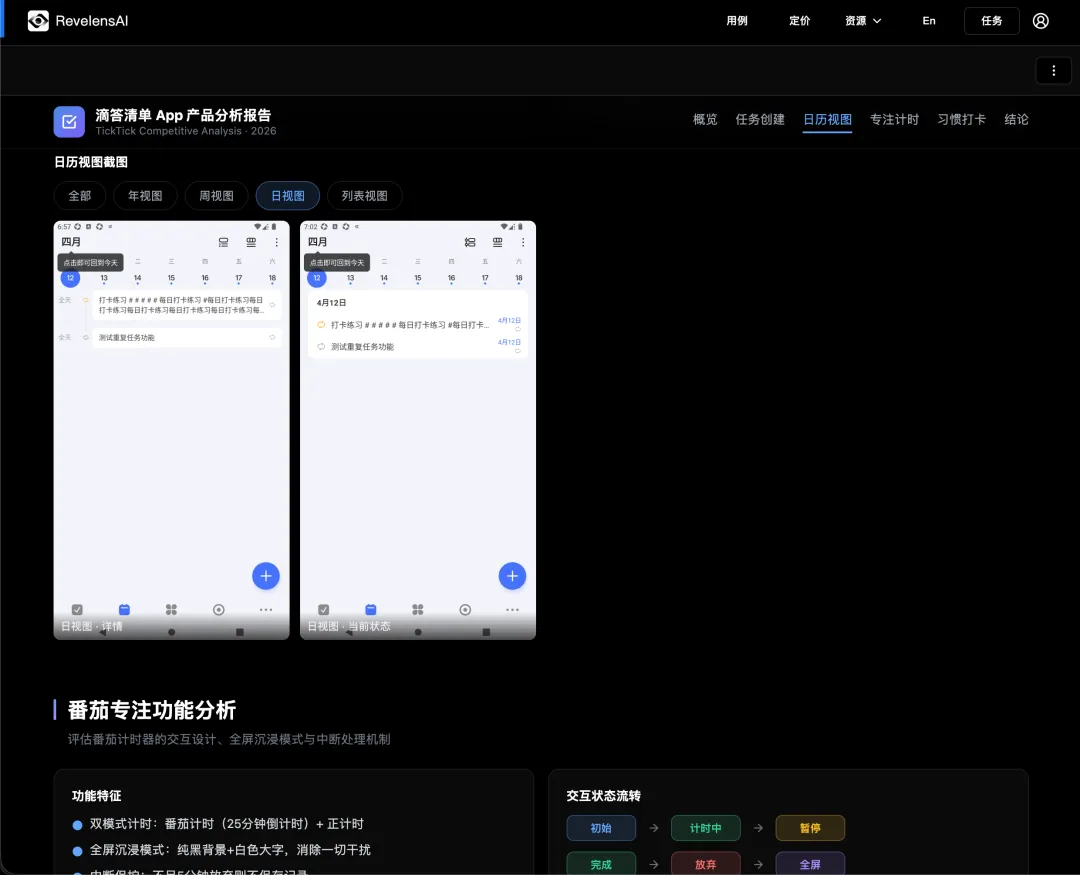Click the bottom-bar three dots in 当前状态 screenshot
The height and width of the screenshot is (875, 1080).
coord(512,610)
